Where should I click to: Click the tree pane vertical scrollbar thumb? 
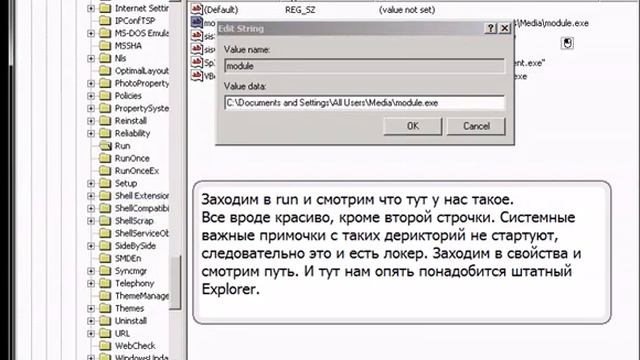(x=176, y=282)
